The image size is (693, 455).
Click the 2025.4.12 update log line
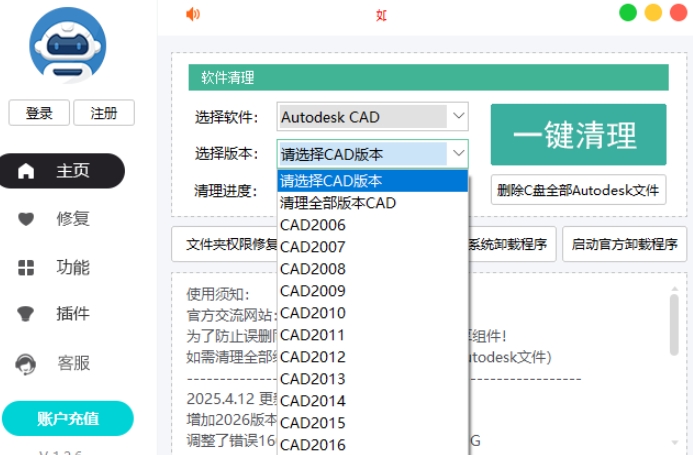pos(232,399)
